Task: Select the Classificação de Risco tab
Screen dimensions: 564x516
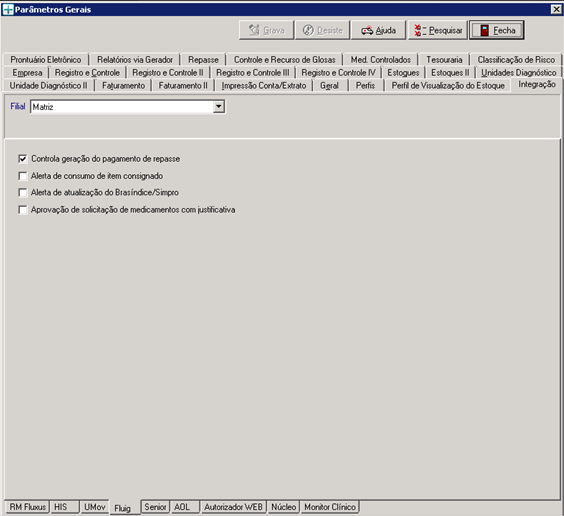Action: pyautogui.click(x=516, y=60)
